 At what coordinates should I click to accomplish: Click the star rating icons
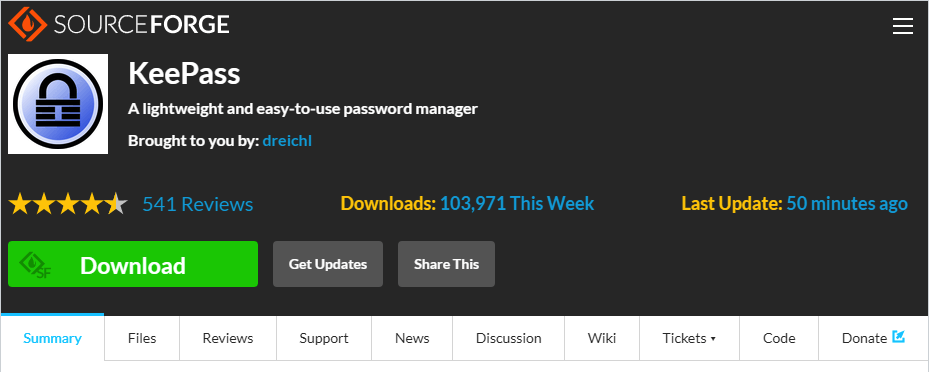(x=68, y=204)
